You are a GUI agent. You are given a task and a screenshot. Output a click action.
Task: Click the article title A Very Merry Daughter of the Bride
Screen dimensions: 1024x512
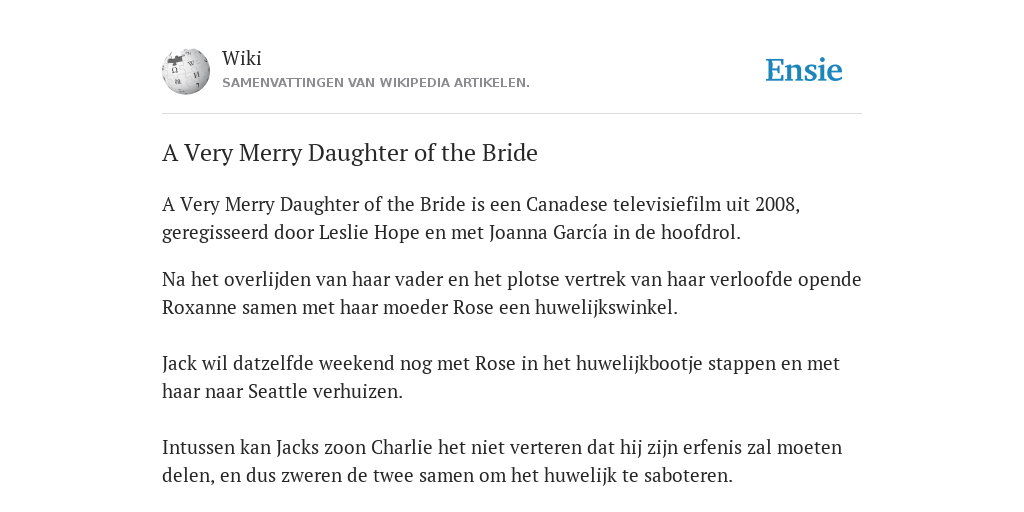(x=349, y=153)
